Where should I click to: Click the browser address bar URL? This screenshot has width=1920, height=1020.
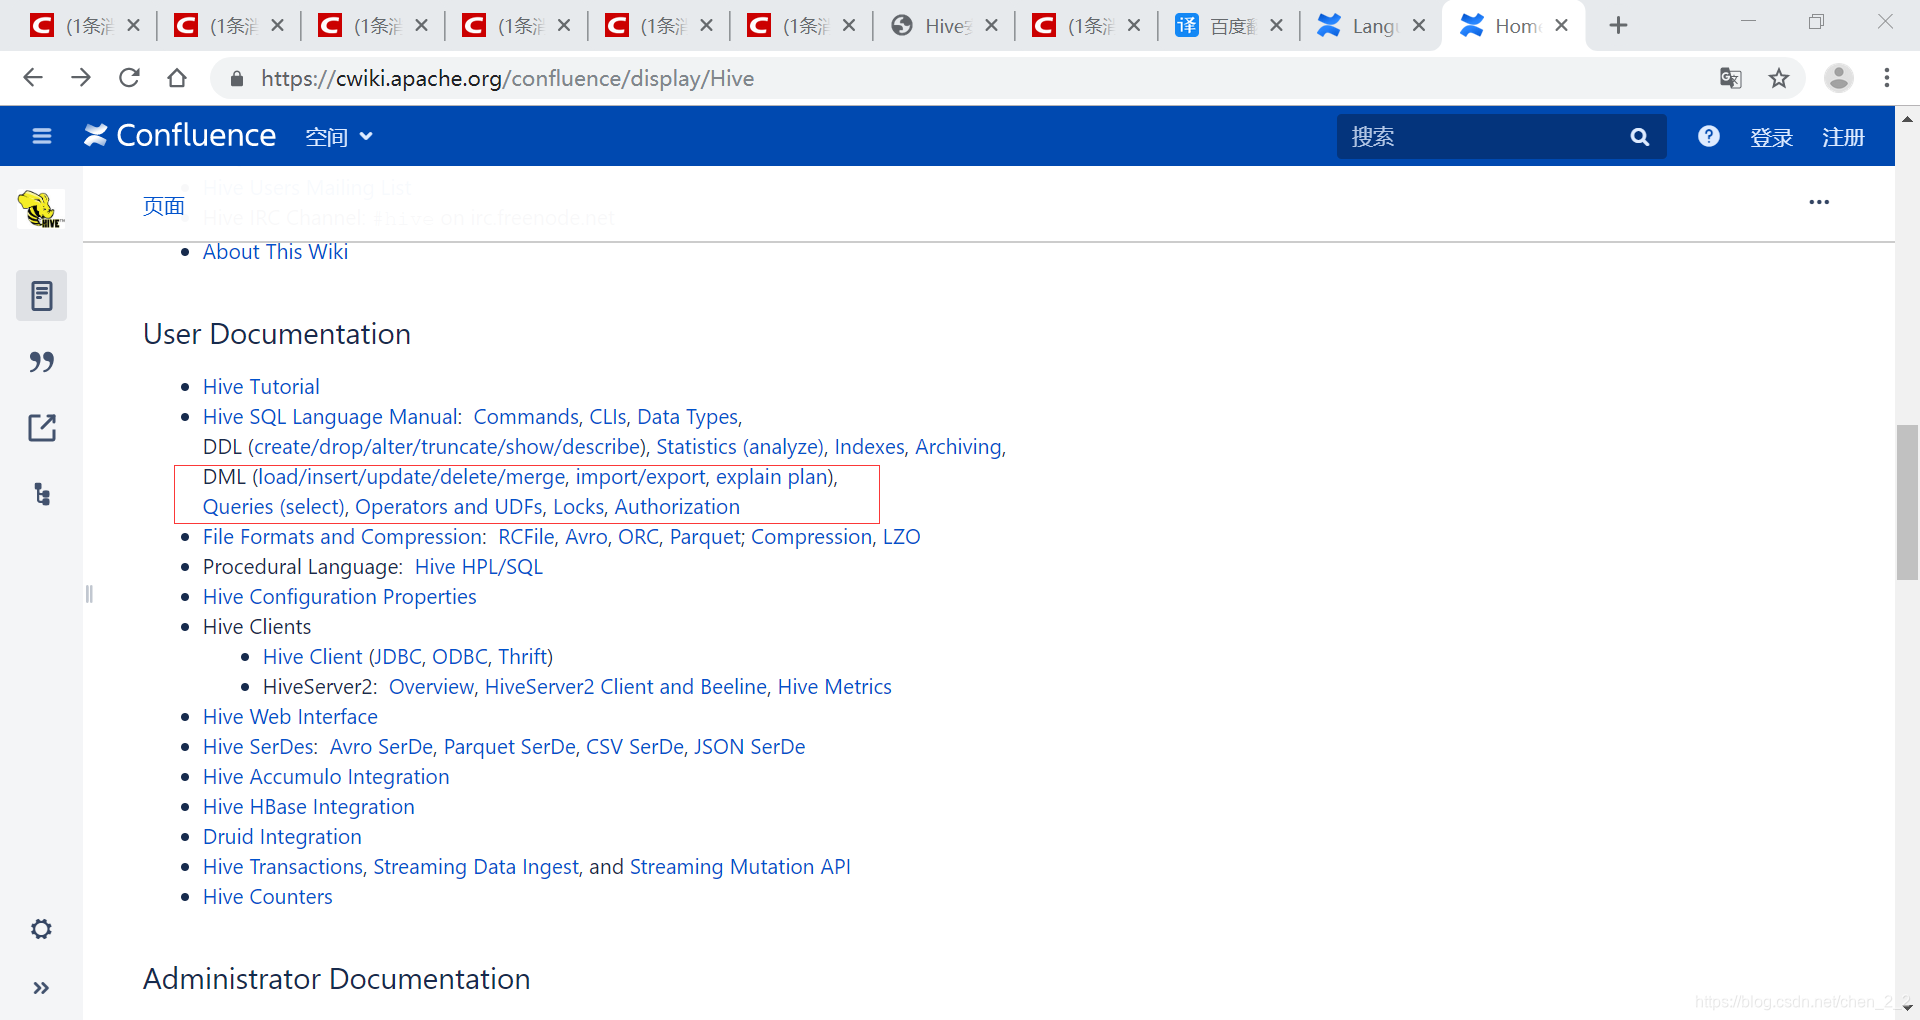click(507, 78)
